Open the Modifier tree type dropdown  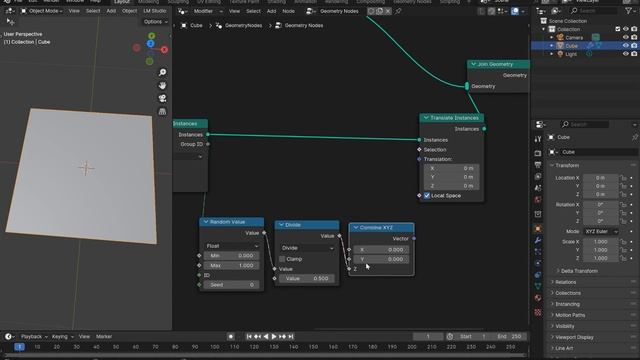pyautogui.click(x=209, y=11)
